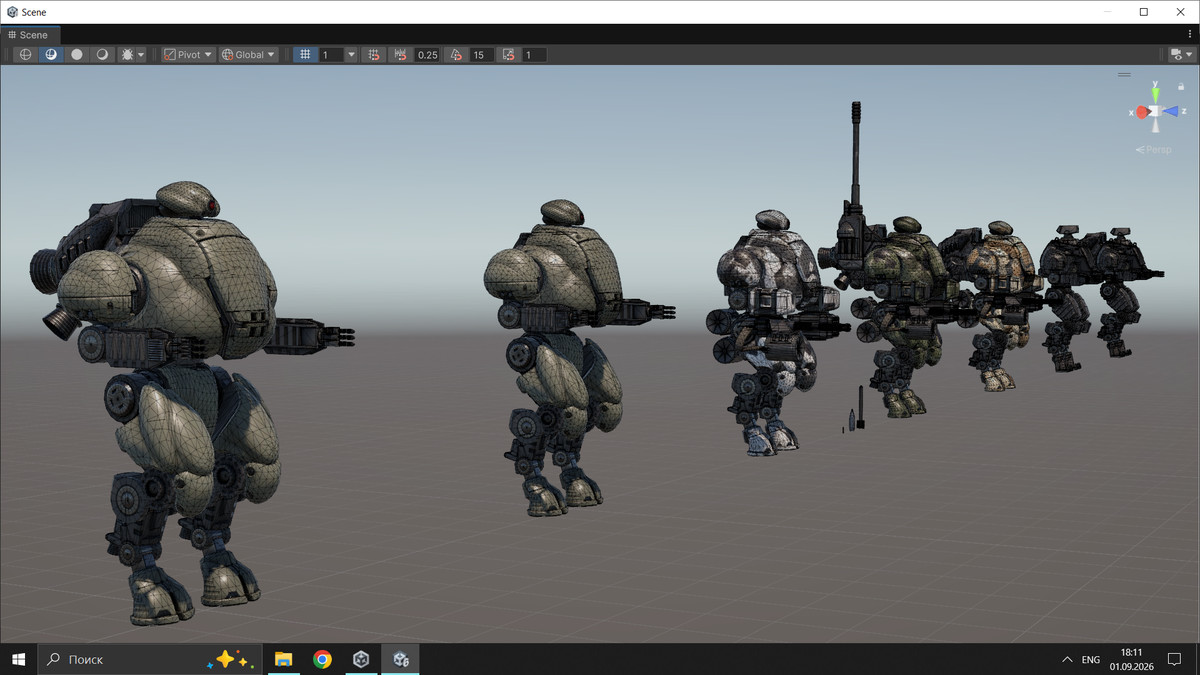Screen dimensions: 1200x675
Task: Edit the scale snap value field
Action: [x=535, y=55]
